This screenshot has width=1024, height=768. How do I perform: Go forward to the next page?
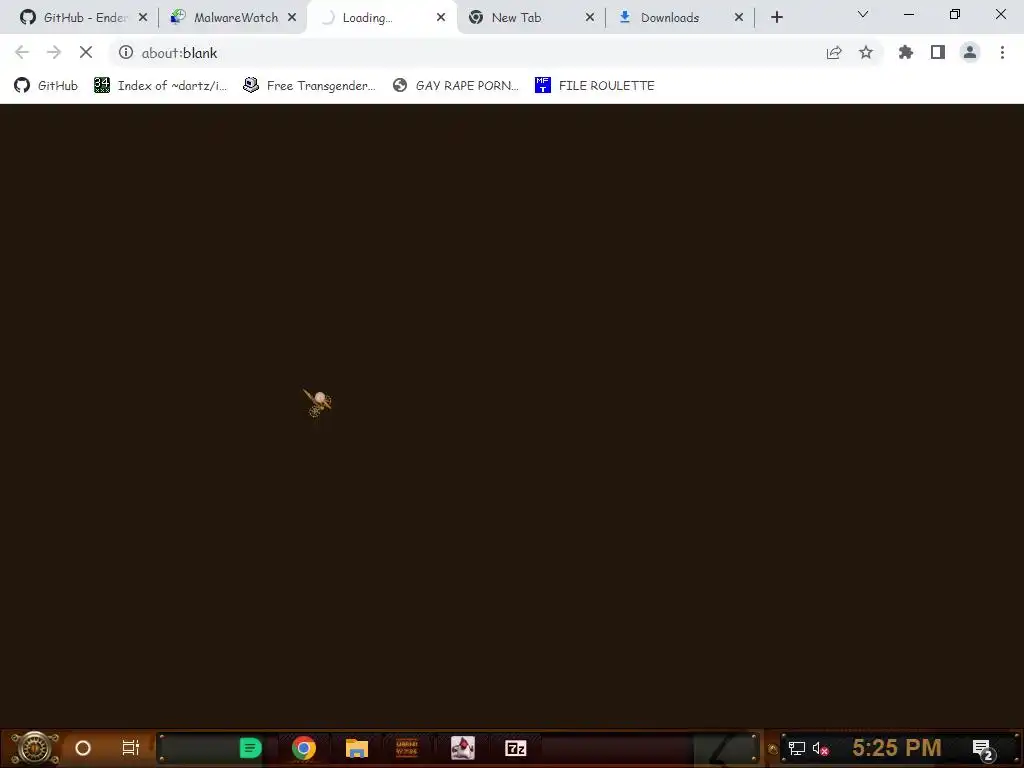pos(54,52)
